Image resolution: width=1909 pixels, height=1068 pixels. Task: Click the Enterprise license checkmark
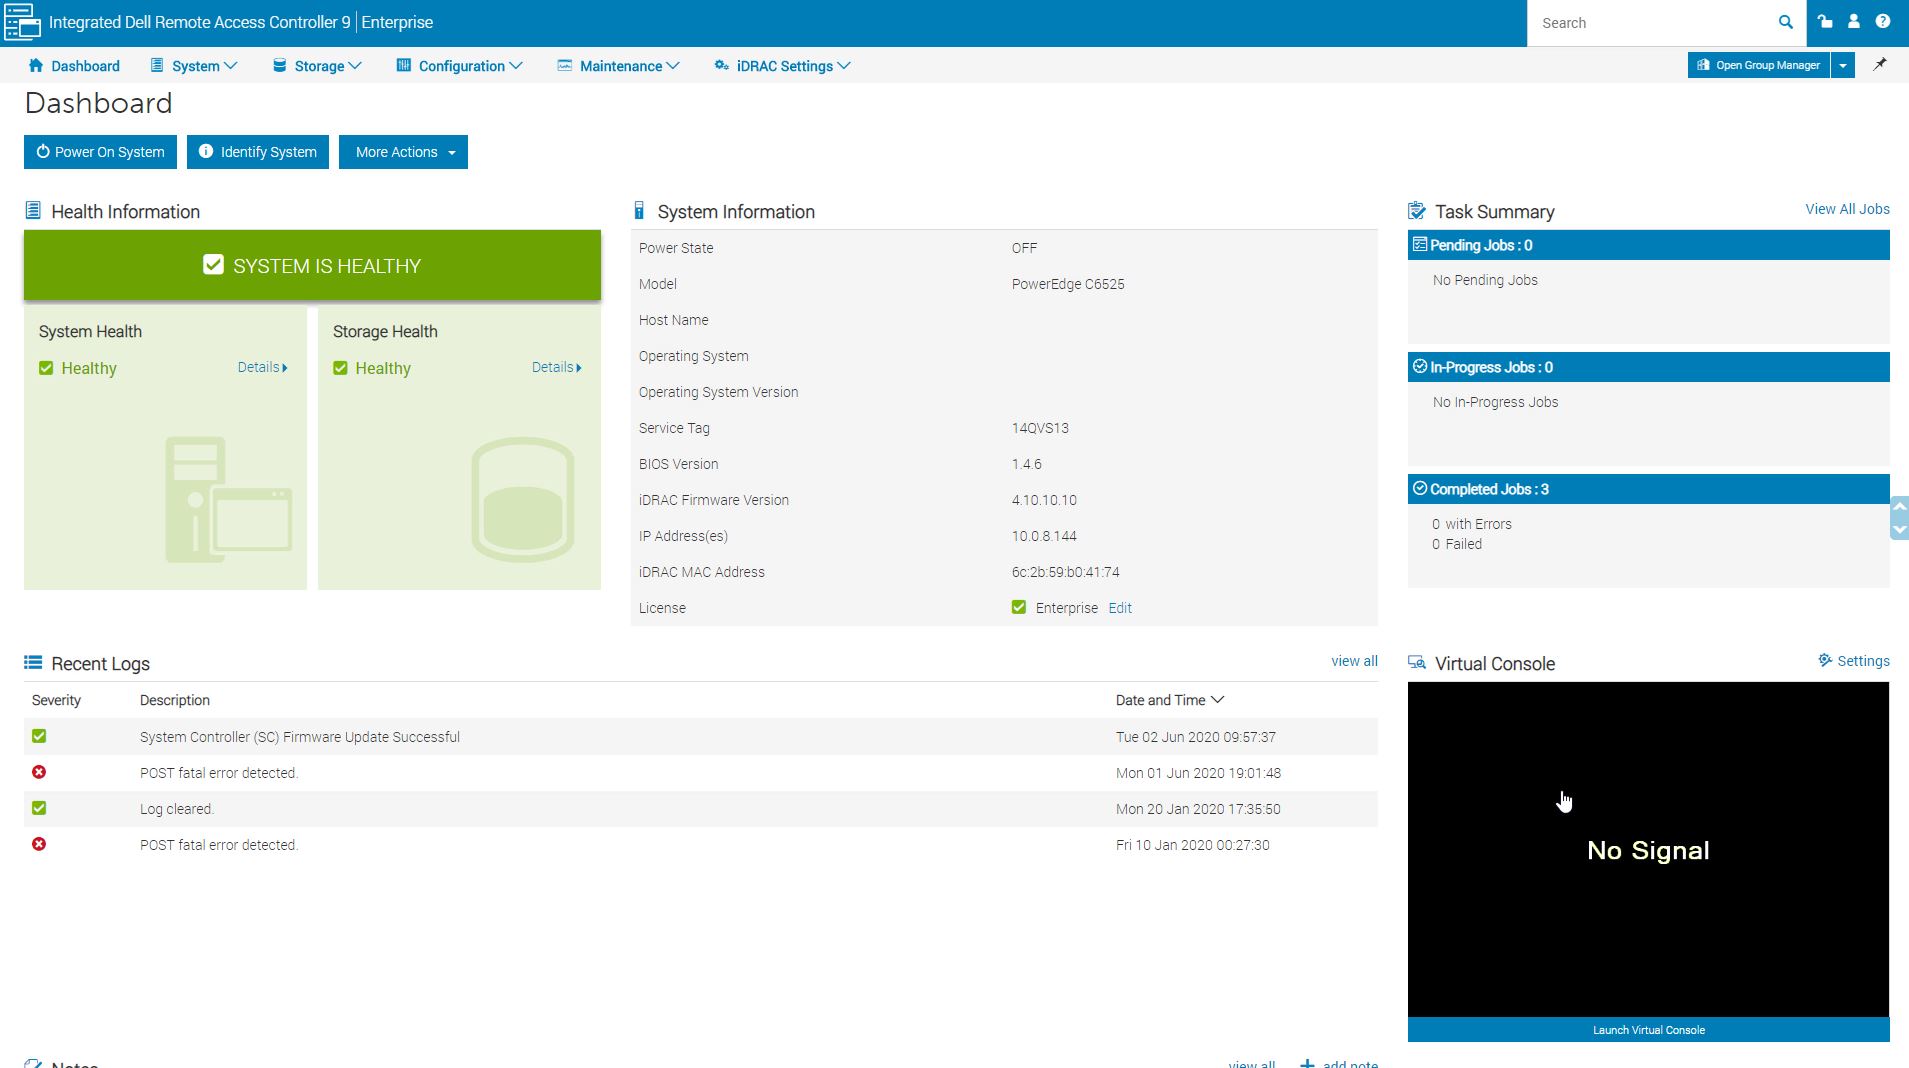click(1018, 608)
